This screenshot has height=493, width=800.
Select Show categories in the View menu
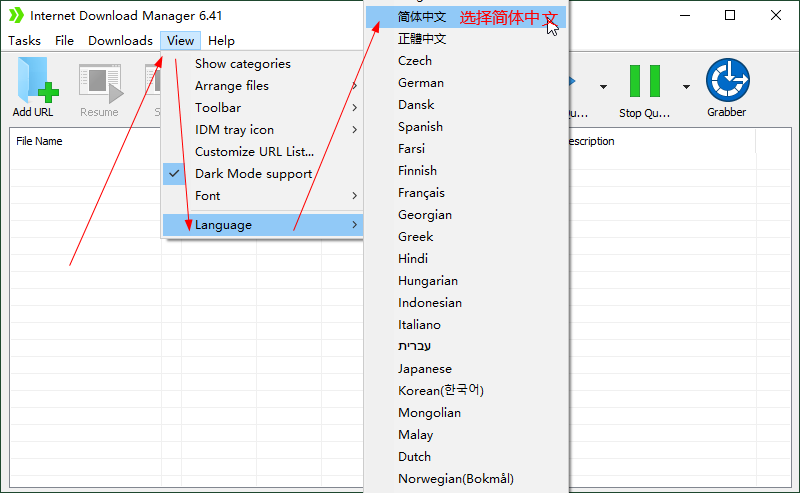point(263,64)
